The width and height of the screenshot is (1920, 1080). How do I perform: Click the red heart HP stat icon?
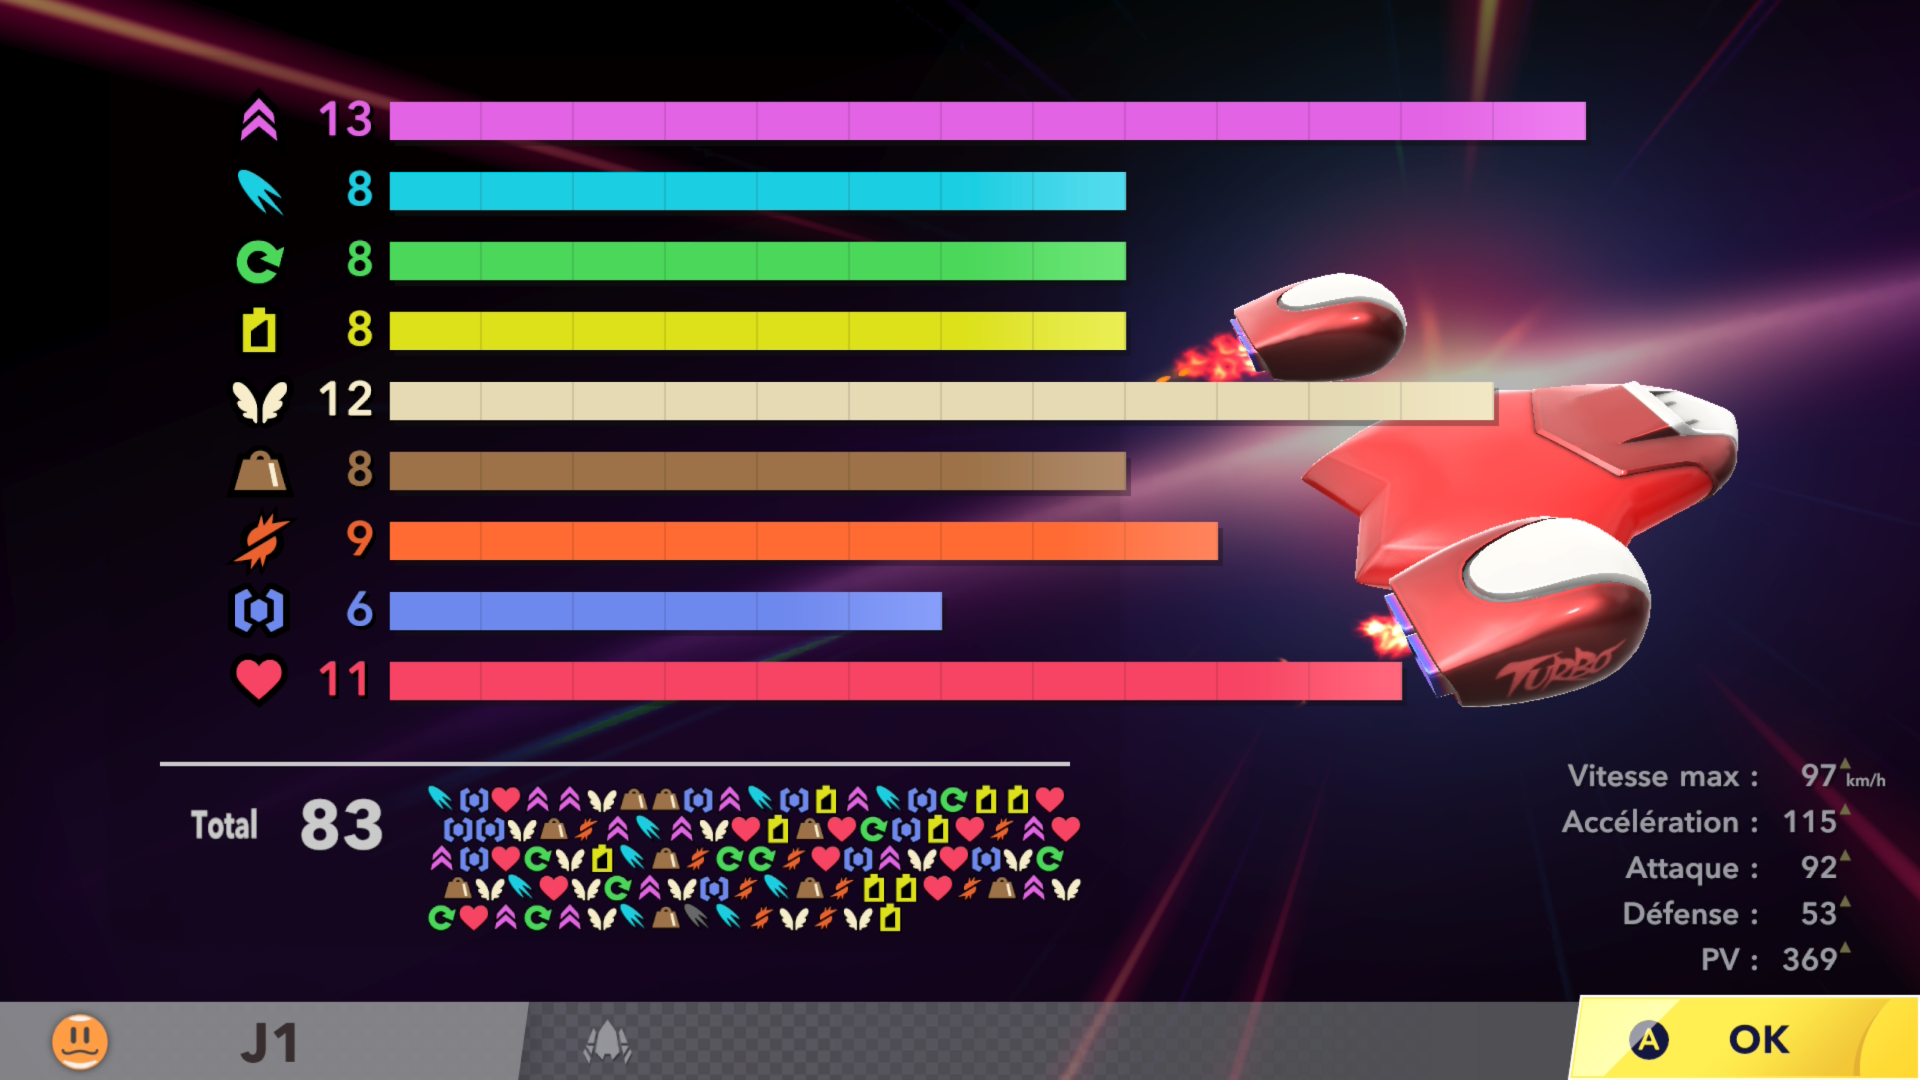[259, 679]
